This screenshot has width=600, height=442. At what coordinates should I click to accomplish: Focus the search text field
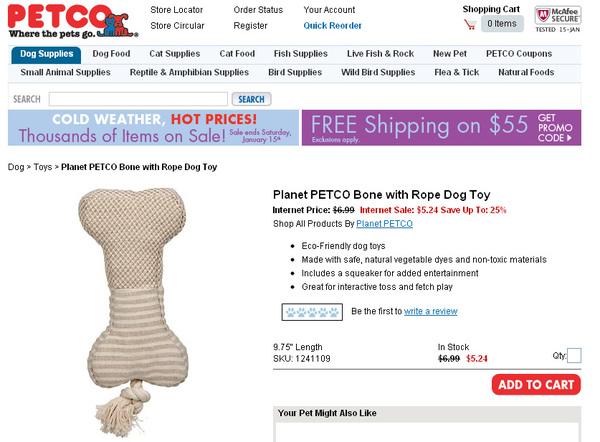138,99
